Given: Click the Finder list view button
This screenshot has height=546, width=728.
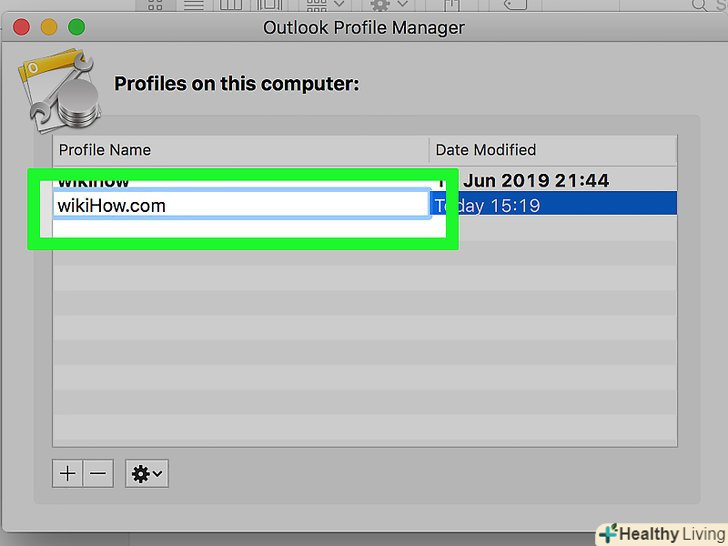Looking at the screenshot, I should tap(193, 5).
